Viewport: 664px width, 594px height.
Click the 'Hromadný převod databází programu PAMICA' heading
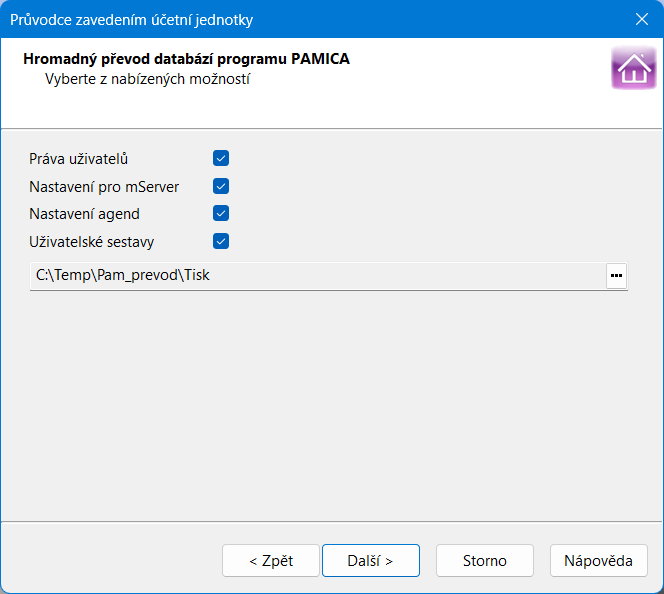point(186,59)
